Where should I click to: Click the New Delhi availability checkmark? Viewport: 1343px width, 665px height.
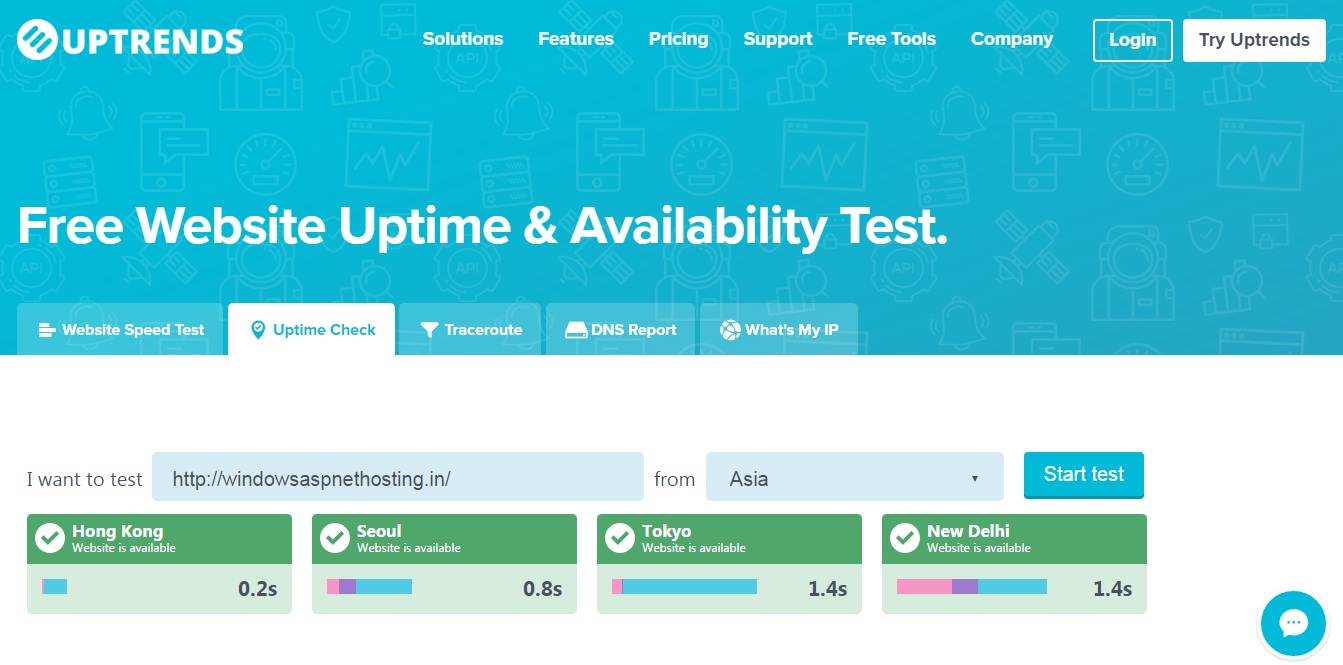tap(905, 537)
